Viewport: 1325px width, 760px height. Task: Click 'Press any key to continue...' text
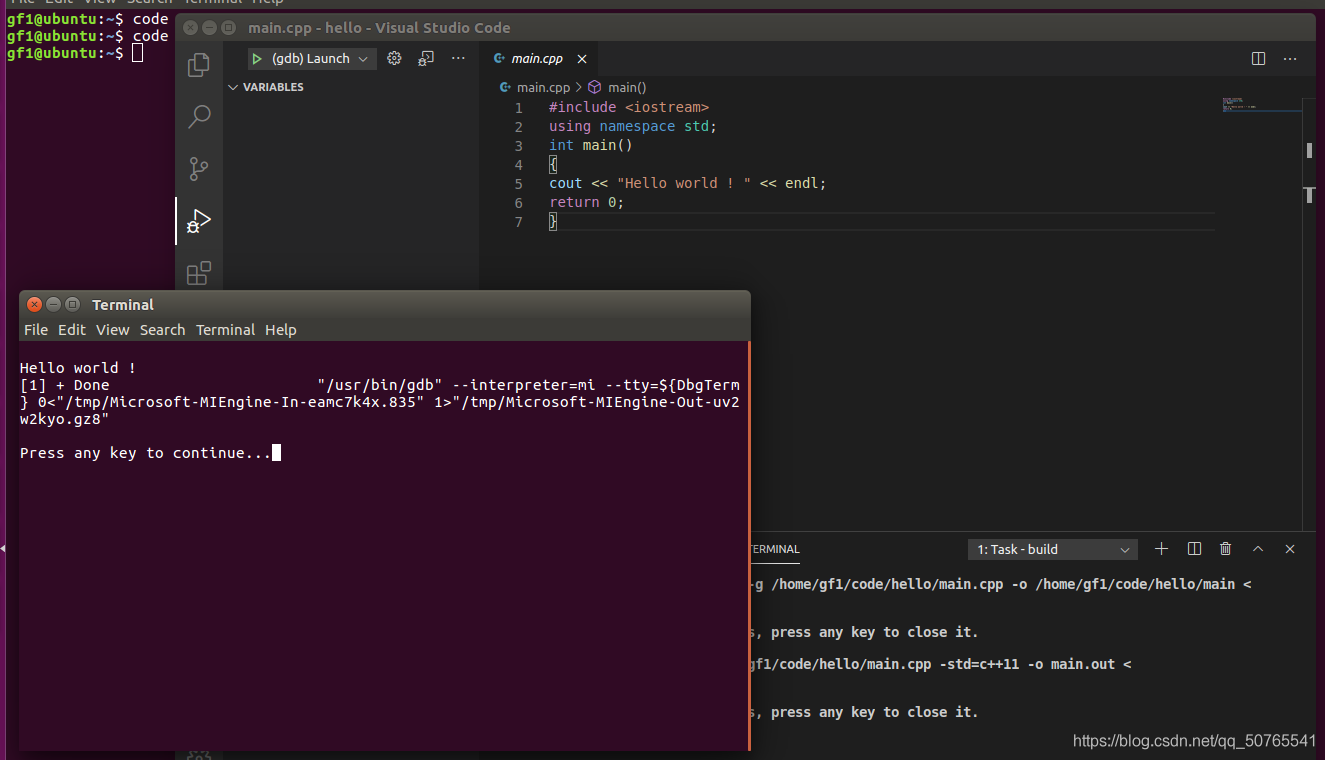click(146, 453)
